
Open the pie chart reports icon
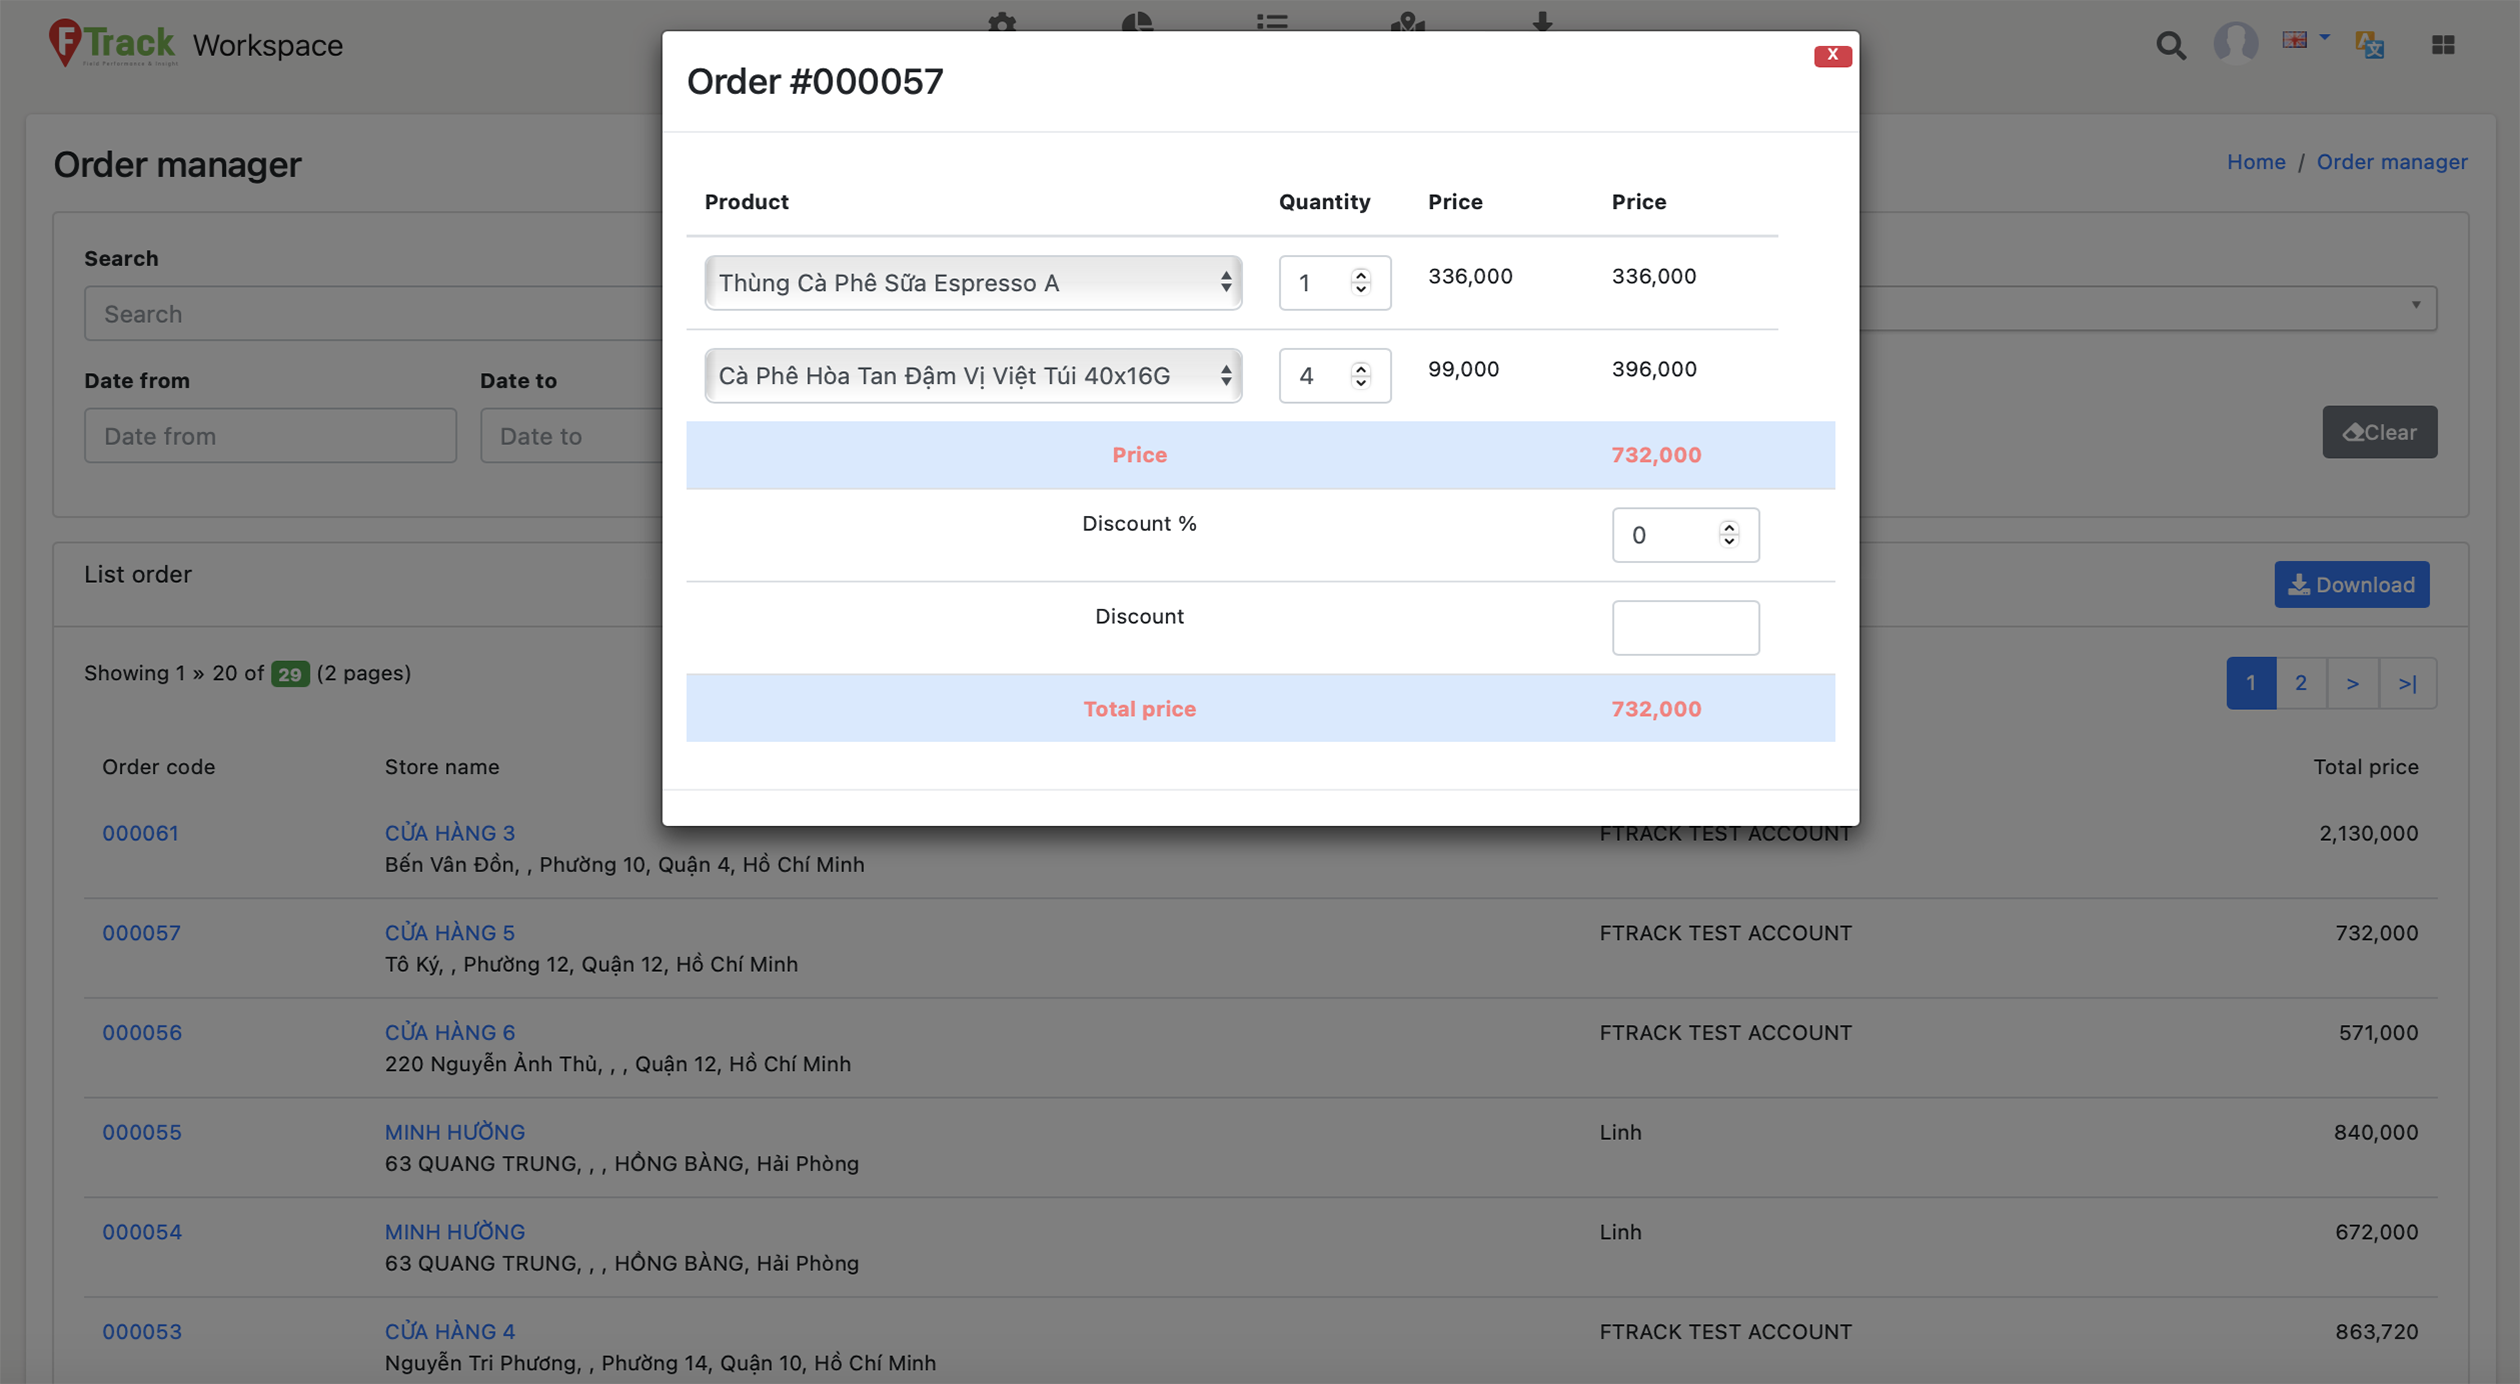click(x=1137, y=20)
